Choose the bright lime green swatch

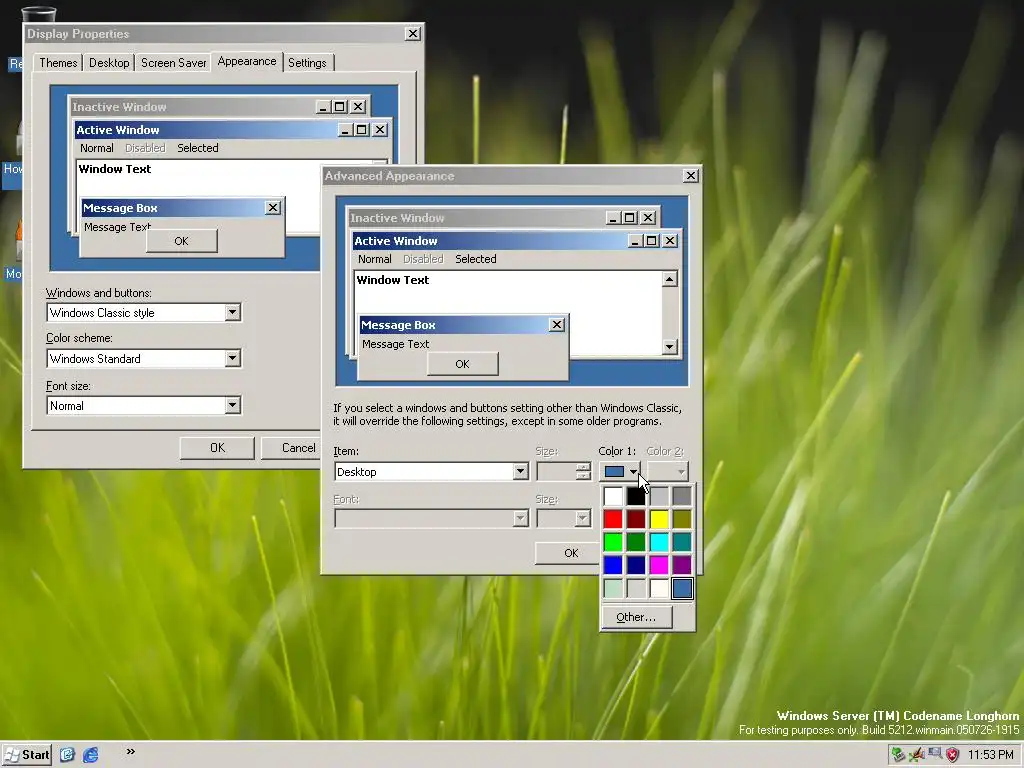(x=613, y=542)
